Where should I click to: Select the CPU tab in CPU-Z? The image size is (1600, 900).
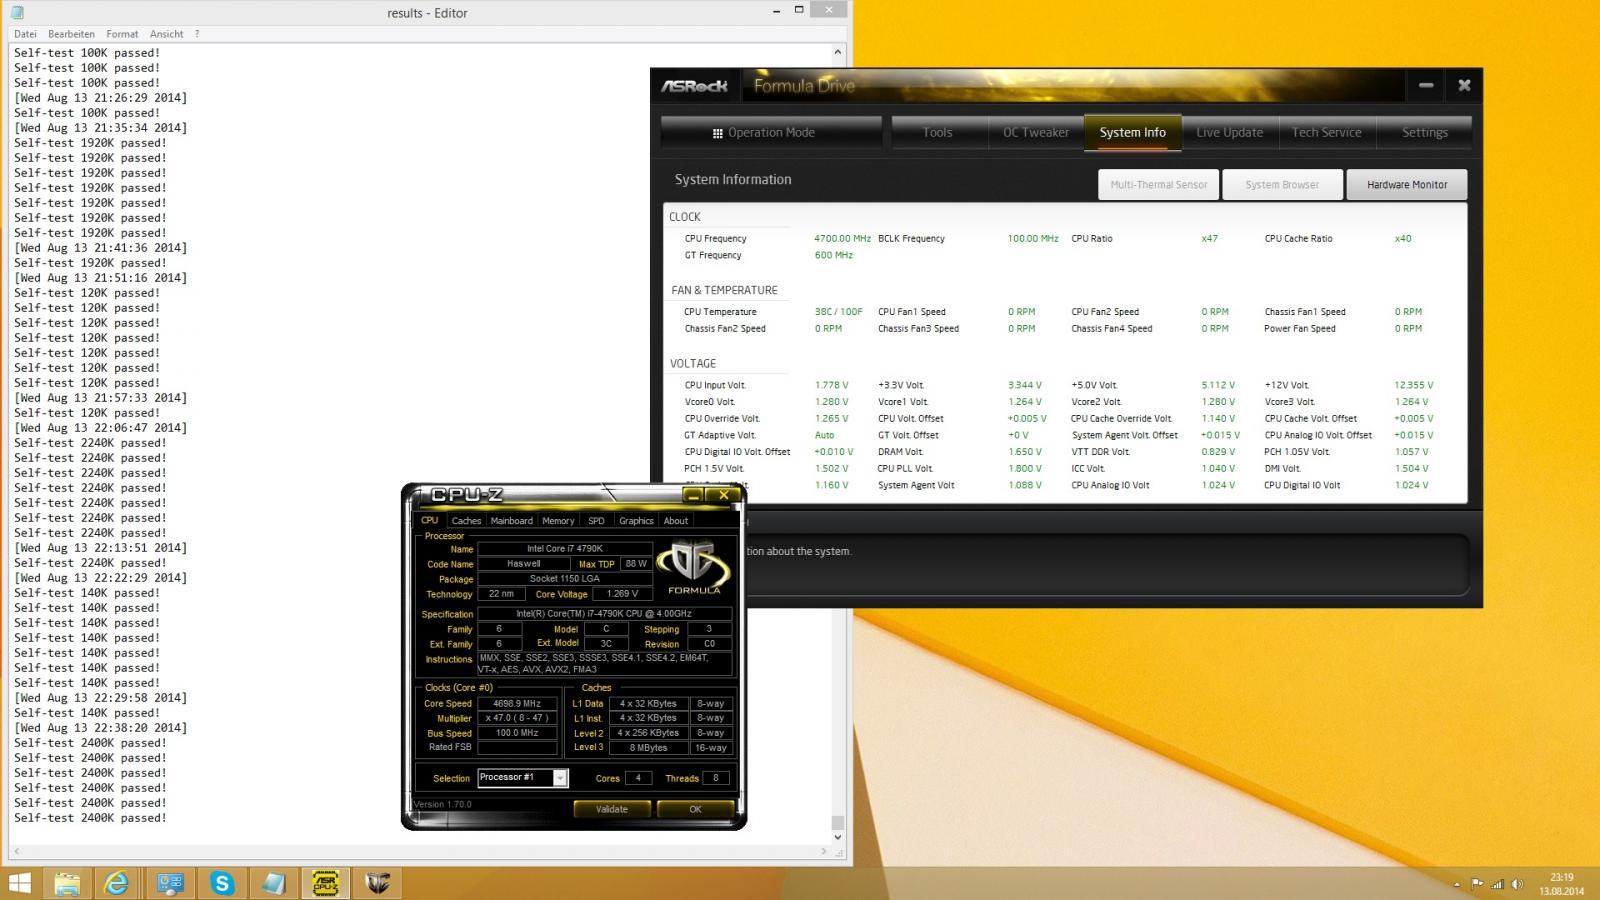point(429,520)
